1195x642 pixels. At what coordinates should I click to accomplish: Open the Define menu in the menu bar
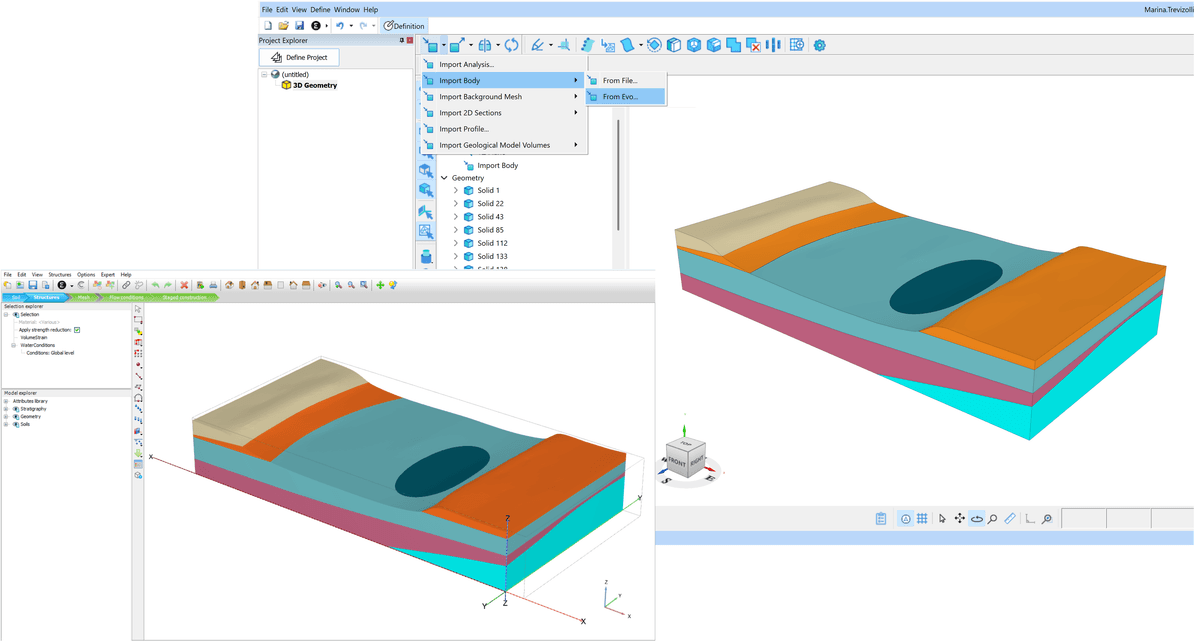click(320, 10)
